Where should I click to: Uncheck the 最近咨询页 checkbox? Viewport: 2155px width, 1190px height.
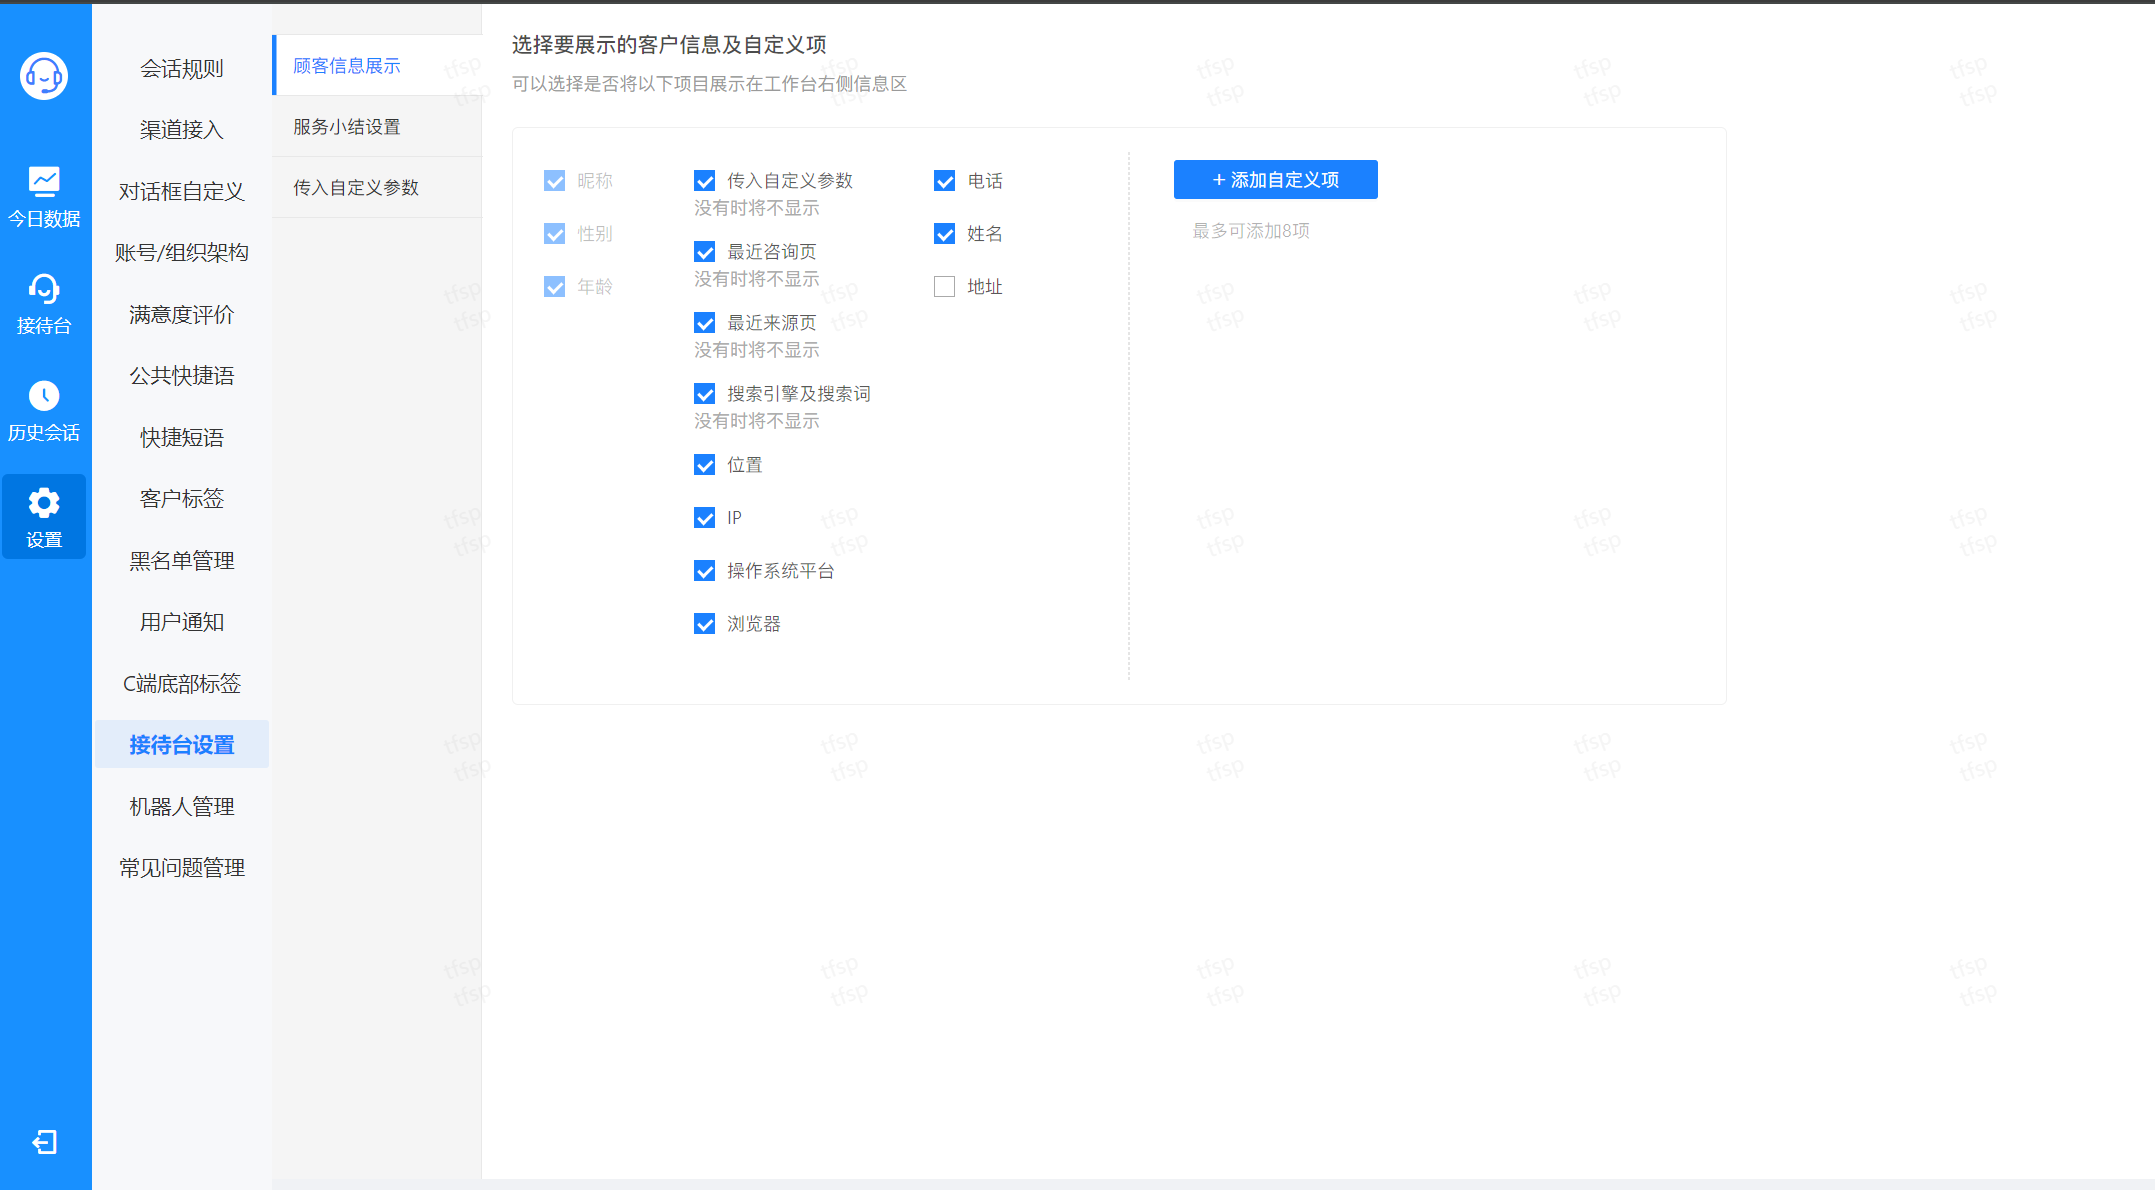[705, 252]
